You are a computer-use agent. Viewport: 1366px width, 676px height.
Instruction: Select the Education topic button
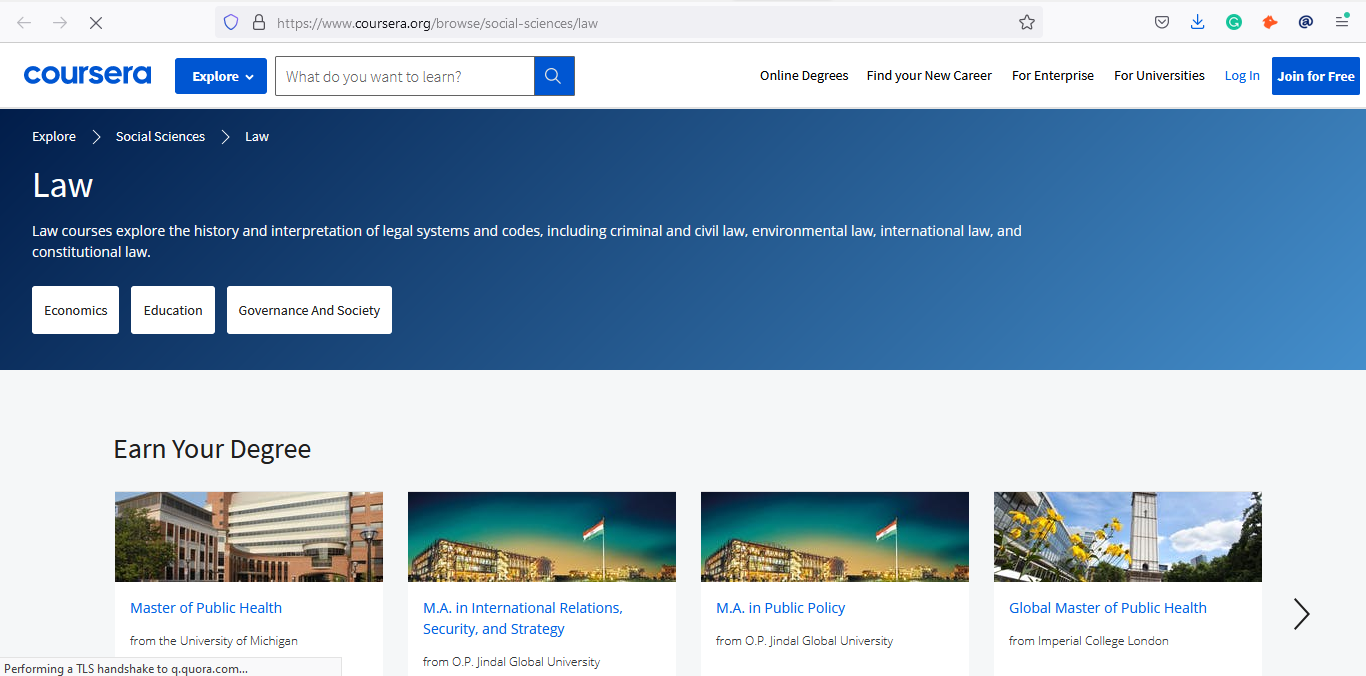pyautogui.click(x=173, y=310)
